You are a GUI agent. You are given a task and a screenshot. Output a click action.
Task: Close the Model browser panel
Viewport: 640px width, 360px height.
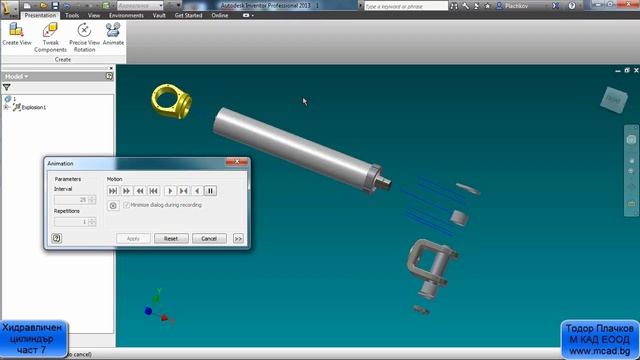(111, 68)
